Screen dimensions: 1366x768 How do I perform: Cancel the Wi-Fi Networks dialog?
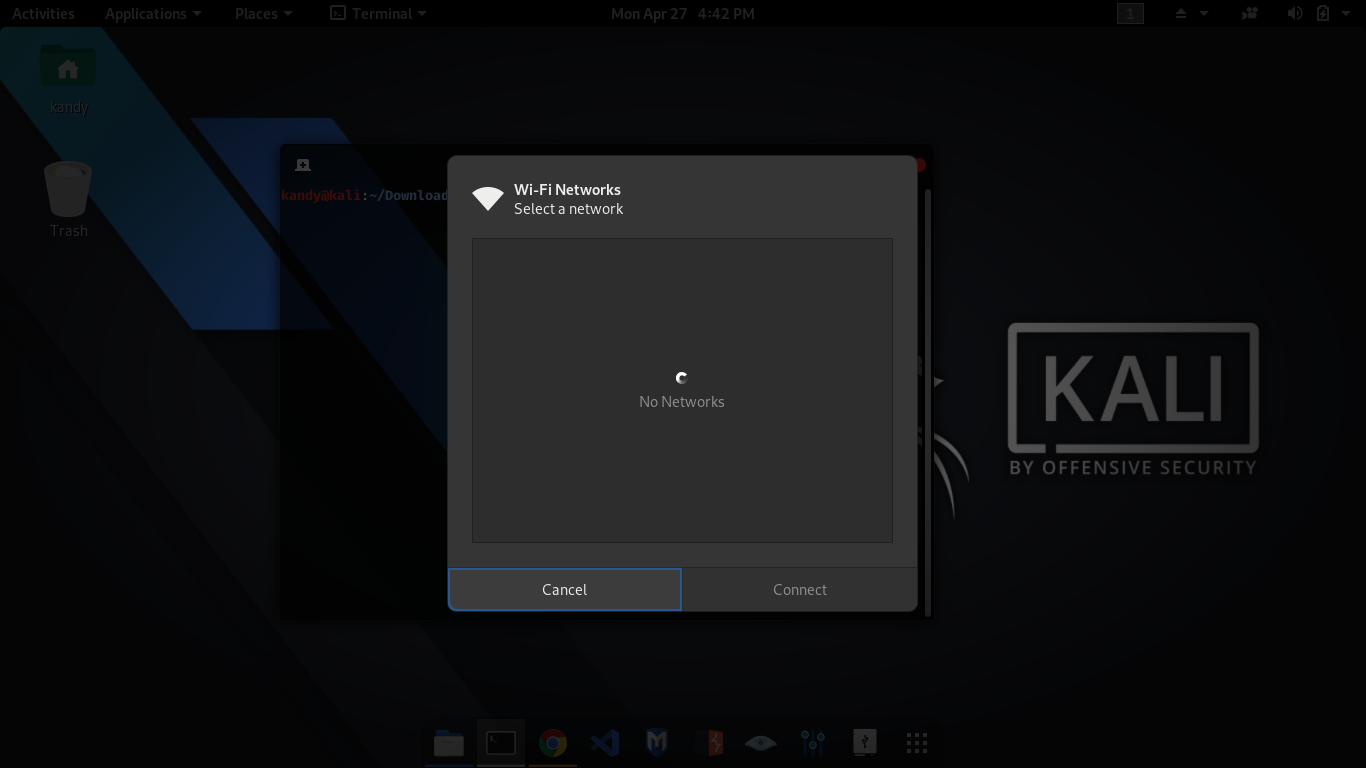coord(564,589)
